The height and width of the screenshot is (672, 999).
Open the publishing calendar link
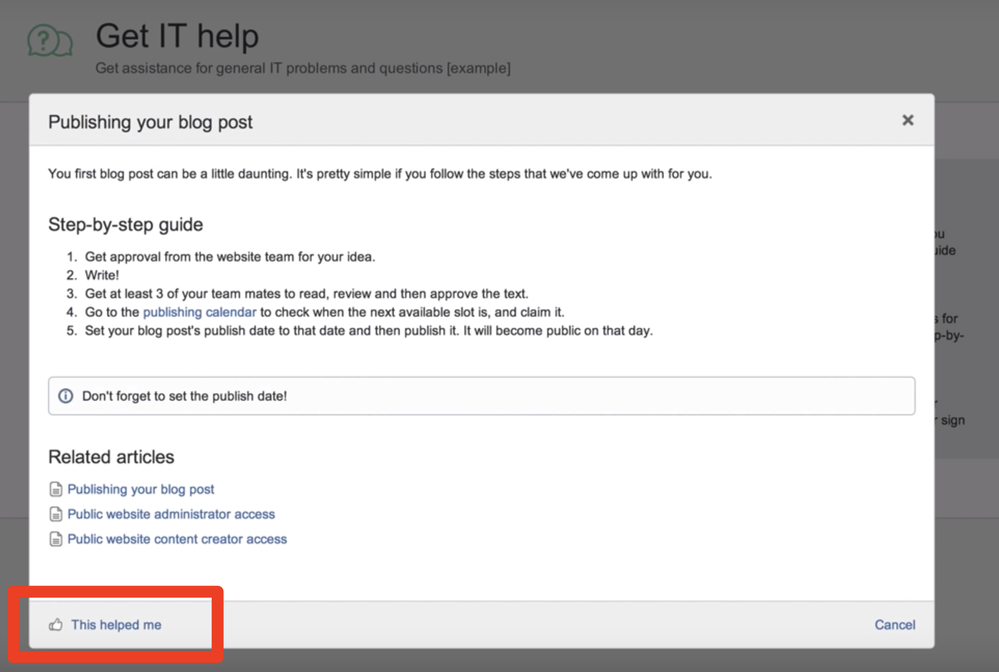(199, 312)
